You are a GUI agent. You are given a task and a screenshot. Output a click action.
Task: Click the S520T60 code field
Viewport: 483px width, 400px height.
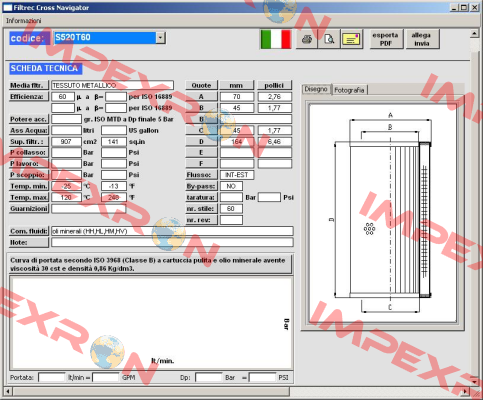point(105,38)
